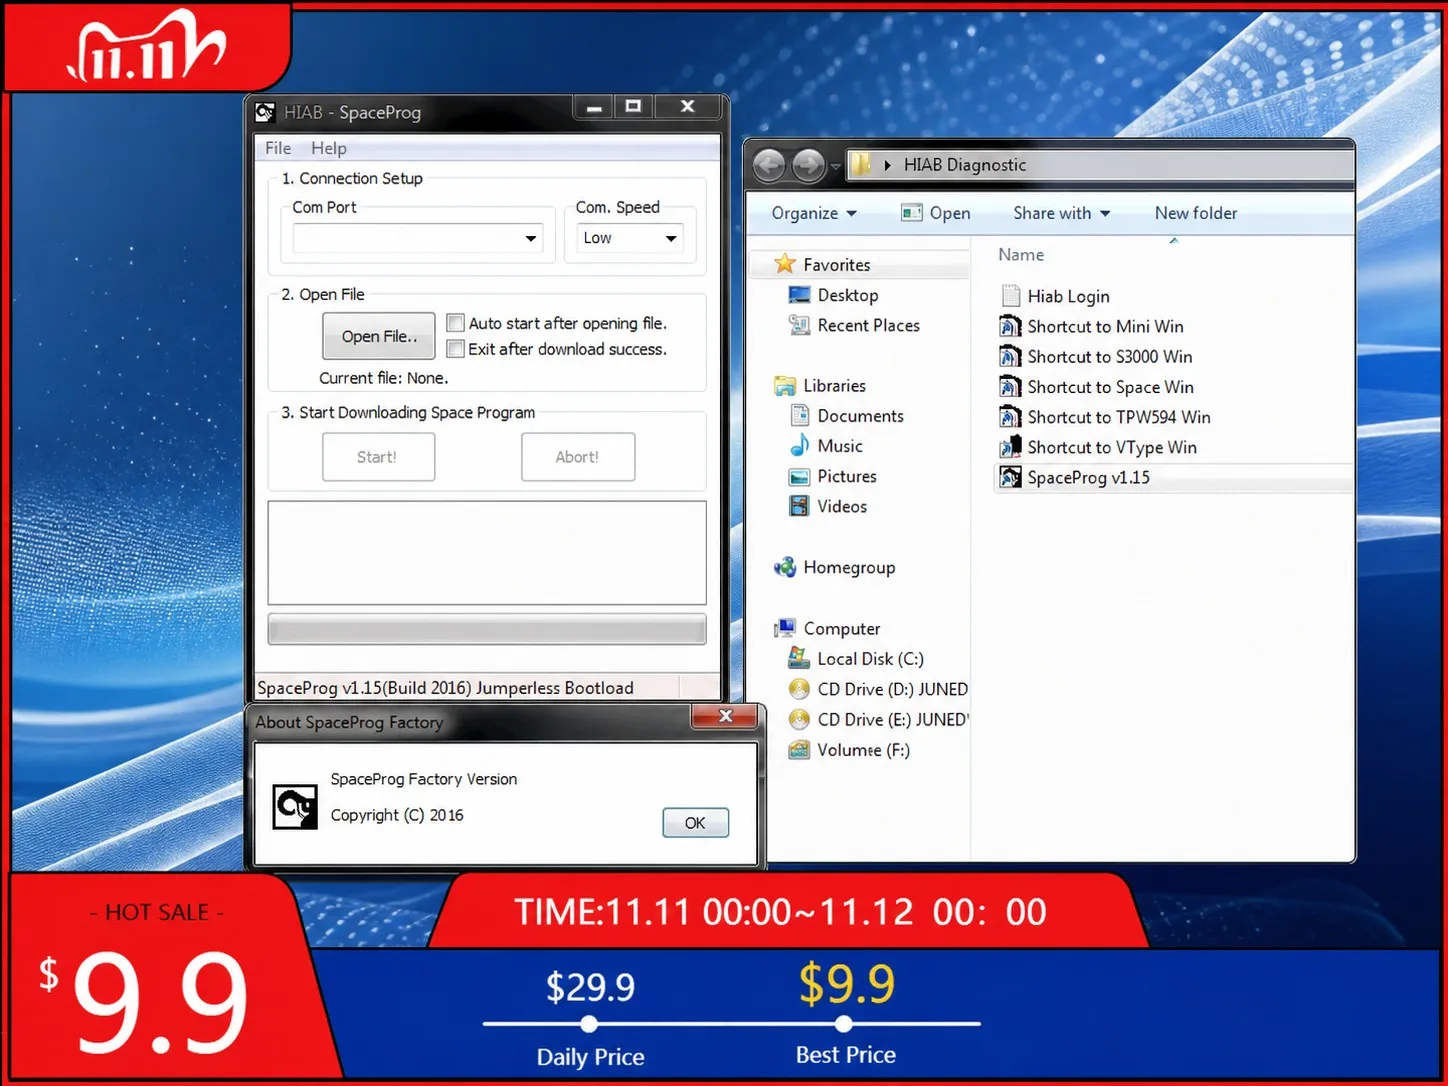Click the SpaceProg log output box

tap(487, 553)
